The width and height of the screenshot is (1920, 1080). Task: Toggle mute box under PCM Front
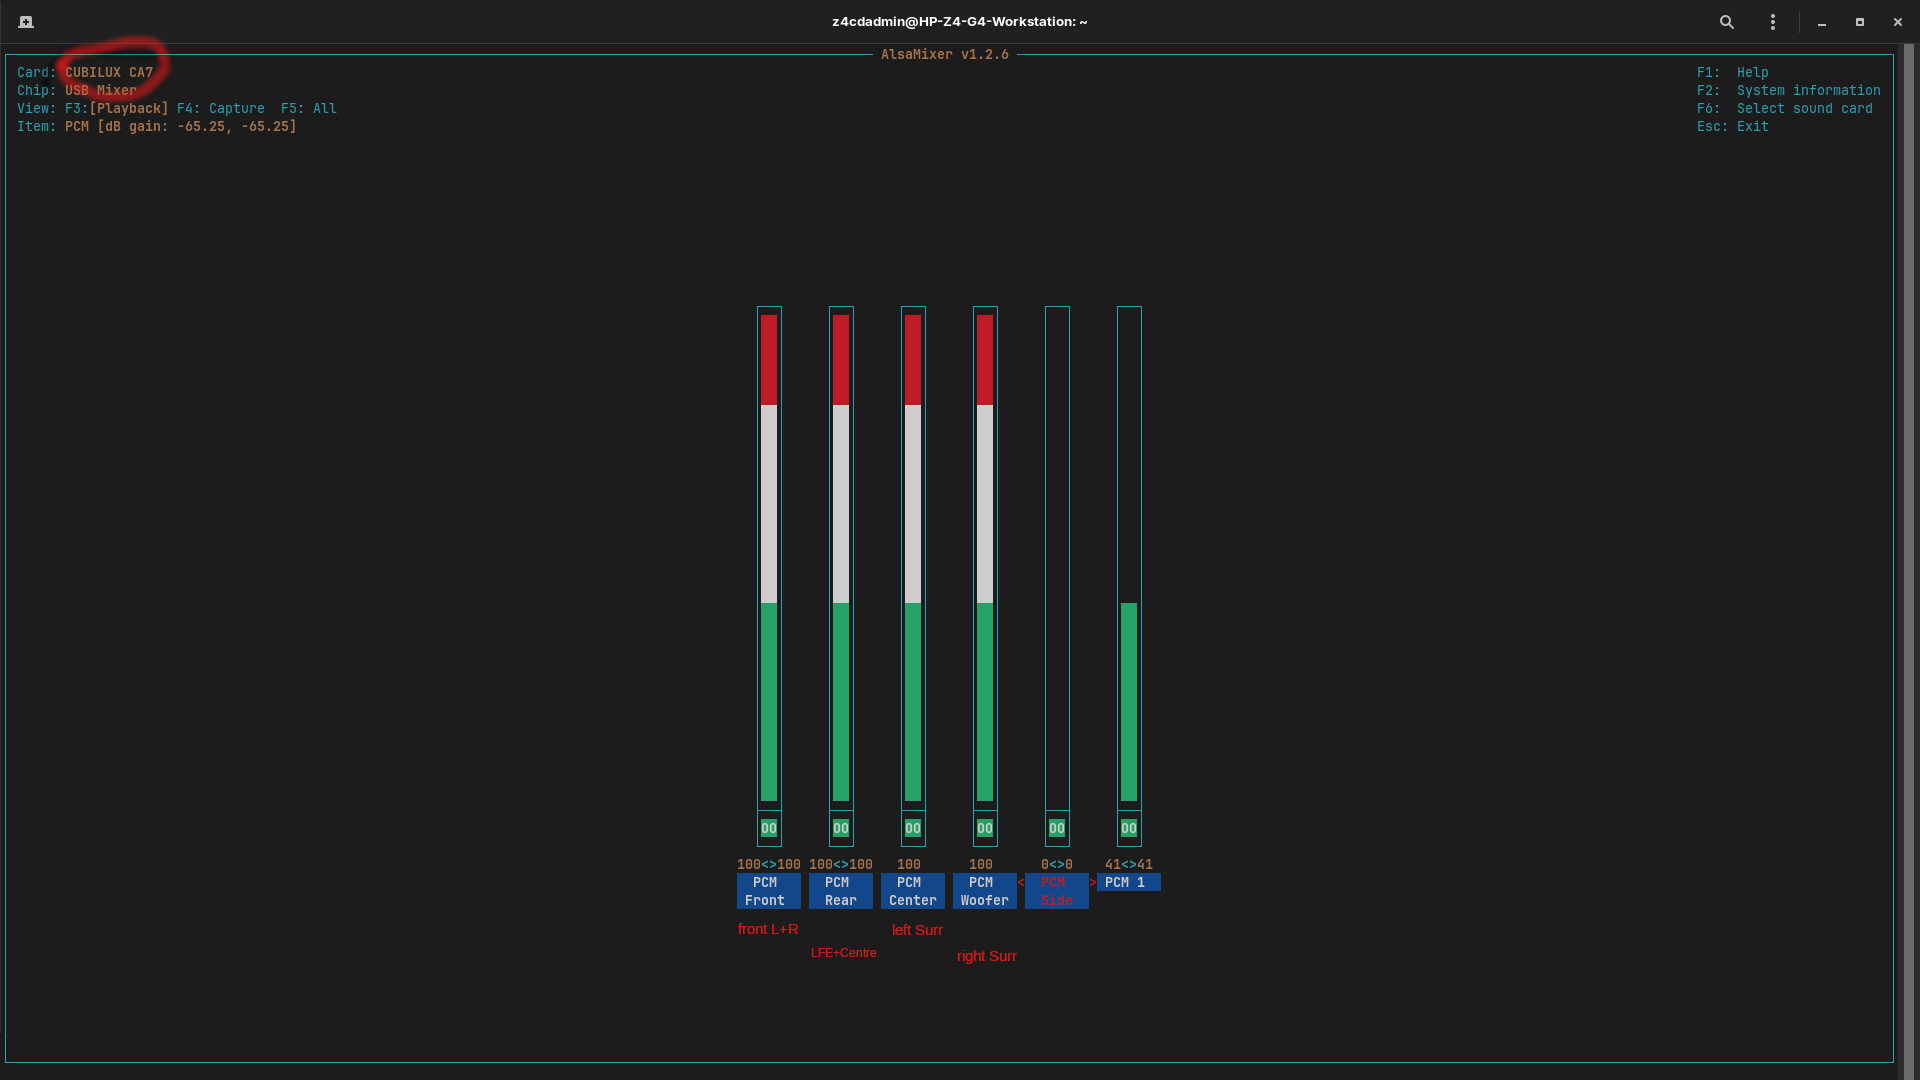tap(769, 828)
